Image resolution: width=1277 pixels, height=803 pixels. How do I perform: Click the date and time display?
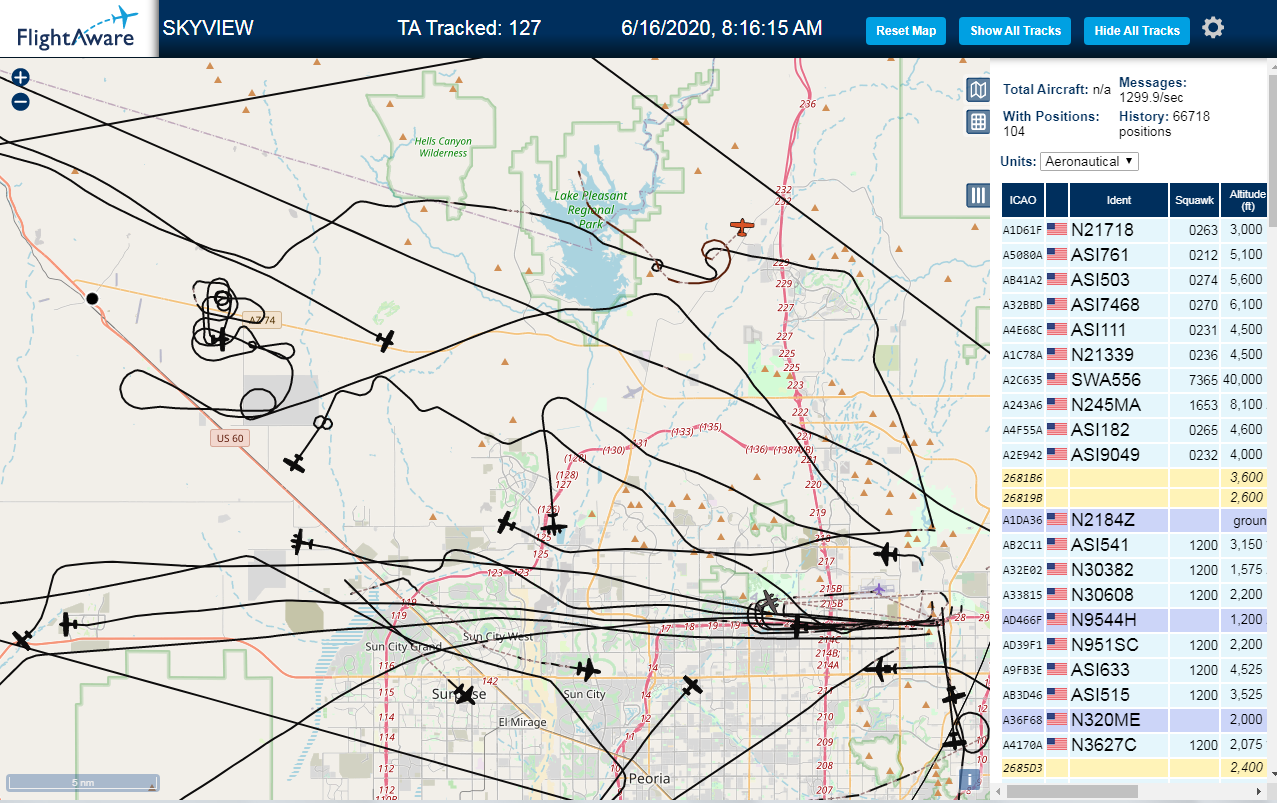(x=722, y=28)
